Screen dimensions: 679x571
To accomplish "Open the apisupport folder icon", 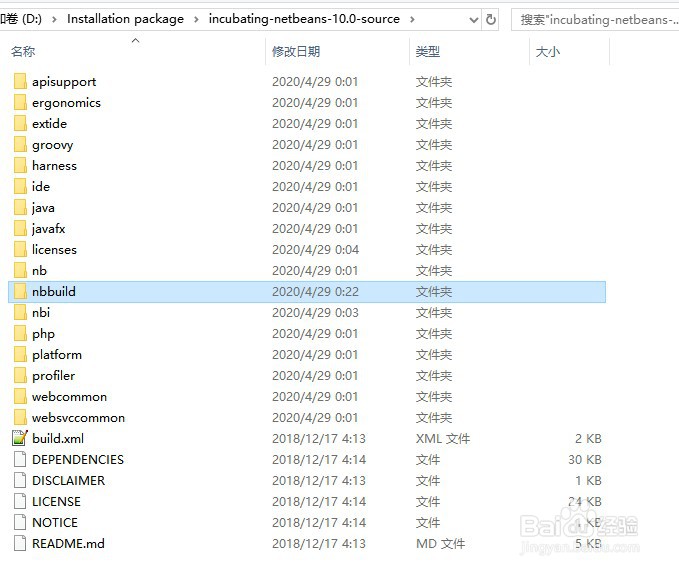I will coord(20,81).
